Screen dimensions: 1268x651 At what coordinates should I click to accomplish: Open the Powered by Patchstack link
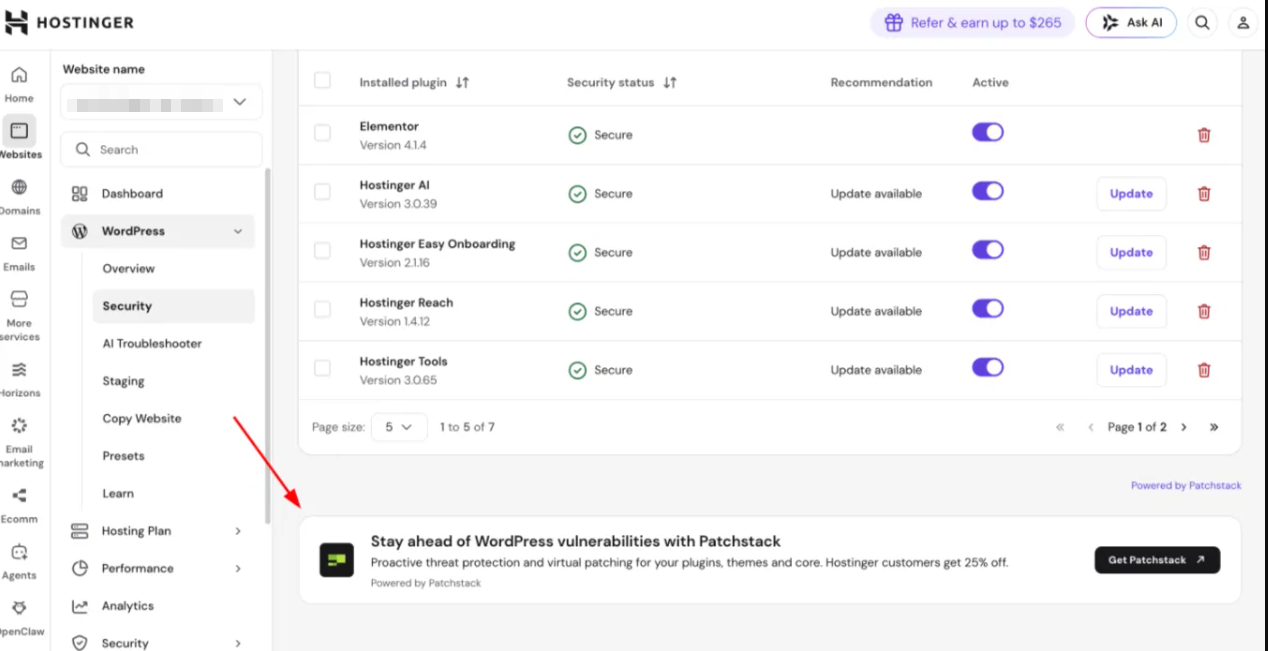coord(1186,485)
